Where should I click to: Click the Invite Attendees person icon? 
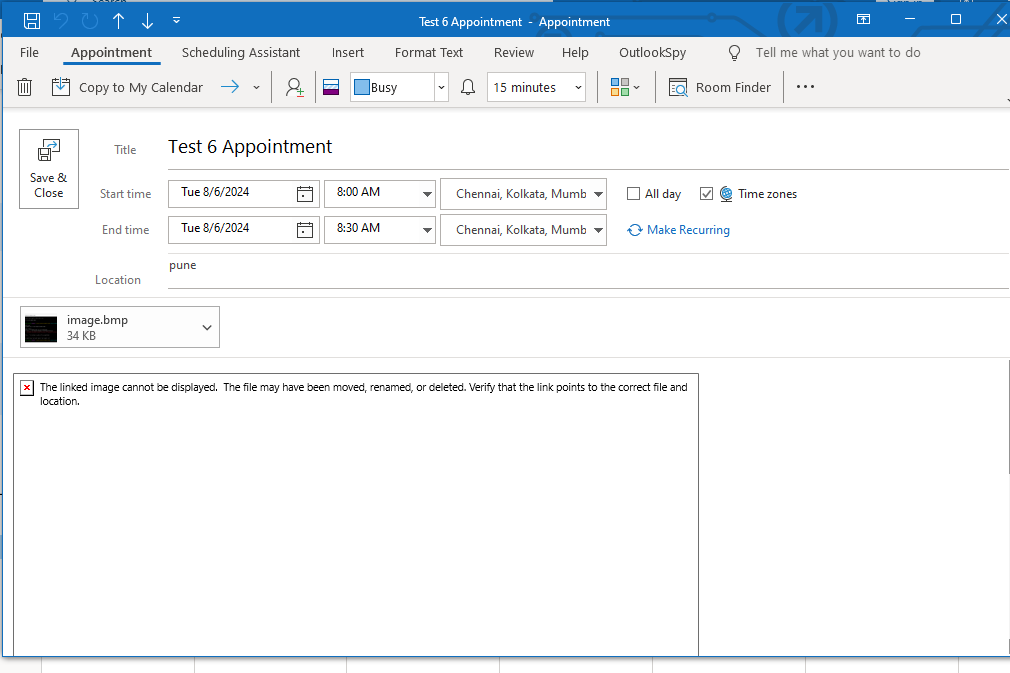[294, 87]
